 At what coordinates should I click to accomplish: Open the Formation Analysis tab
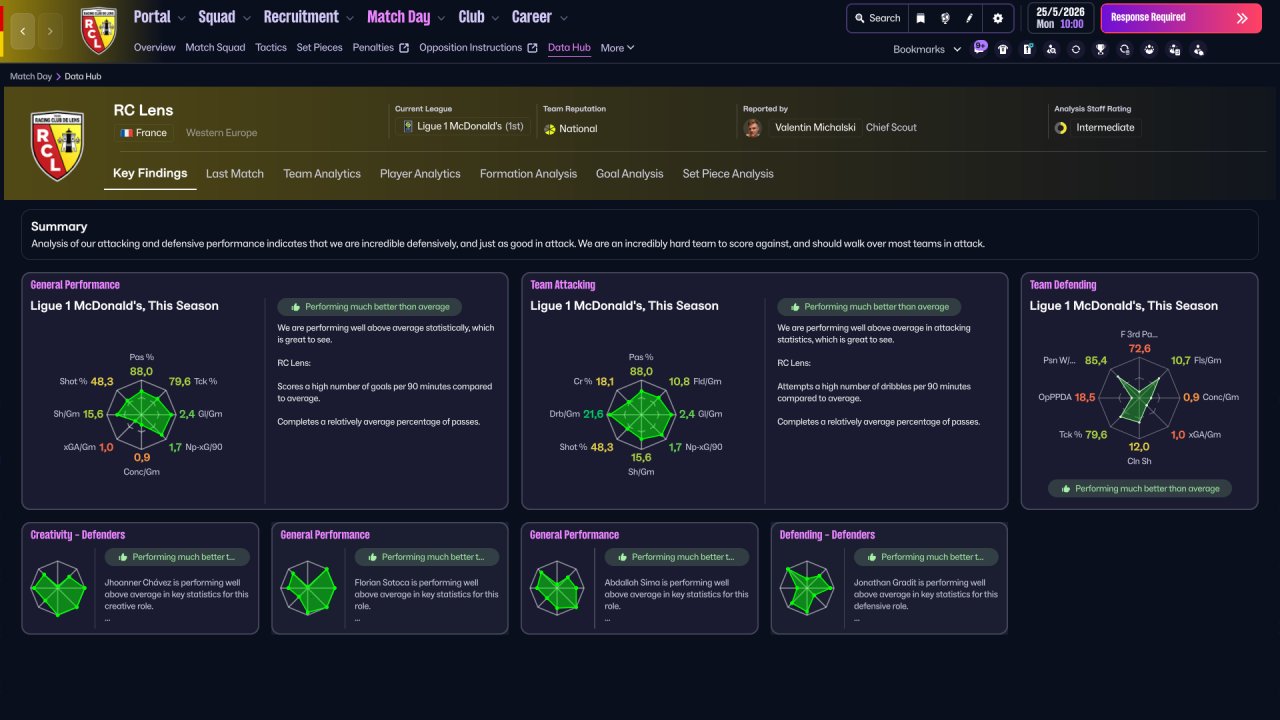click(x=528, y=174)
